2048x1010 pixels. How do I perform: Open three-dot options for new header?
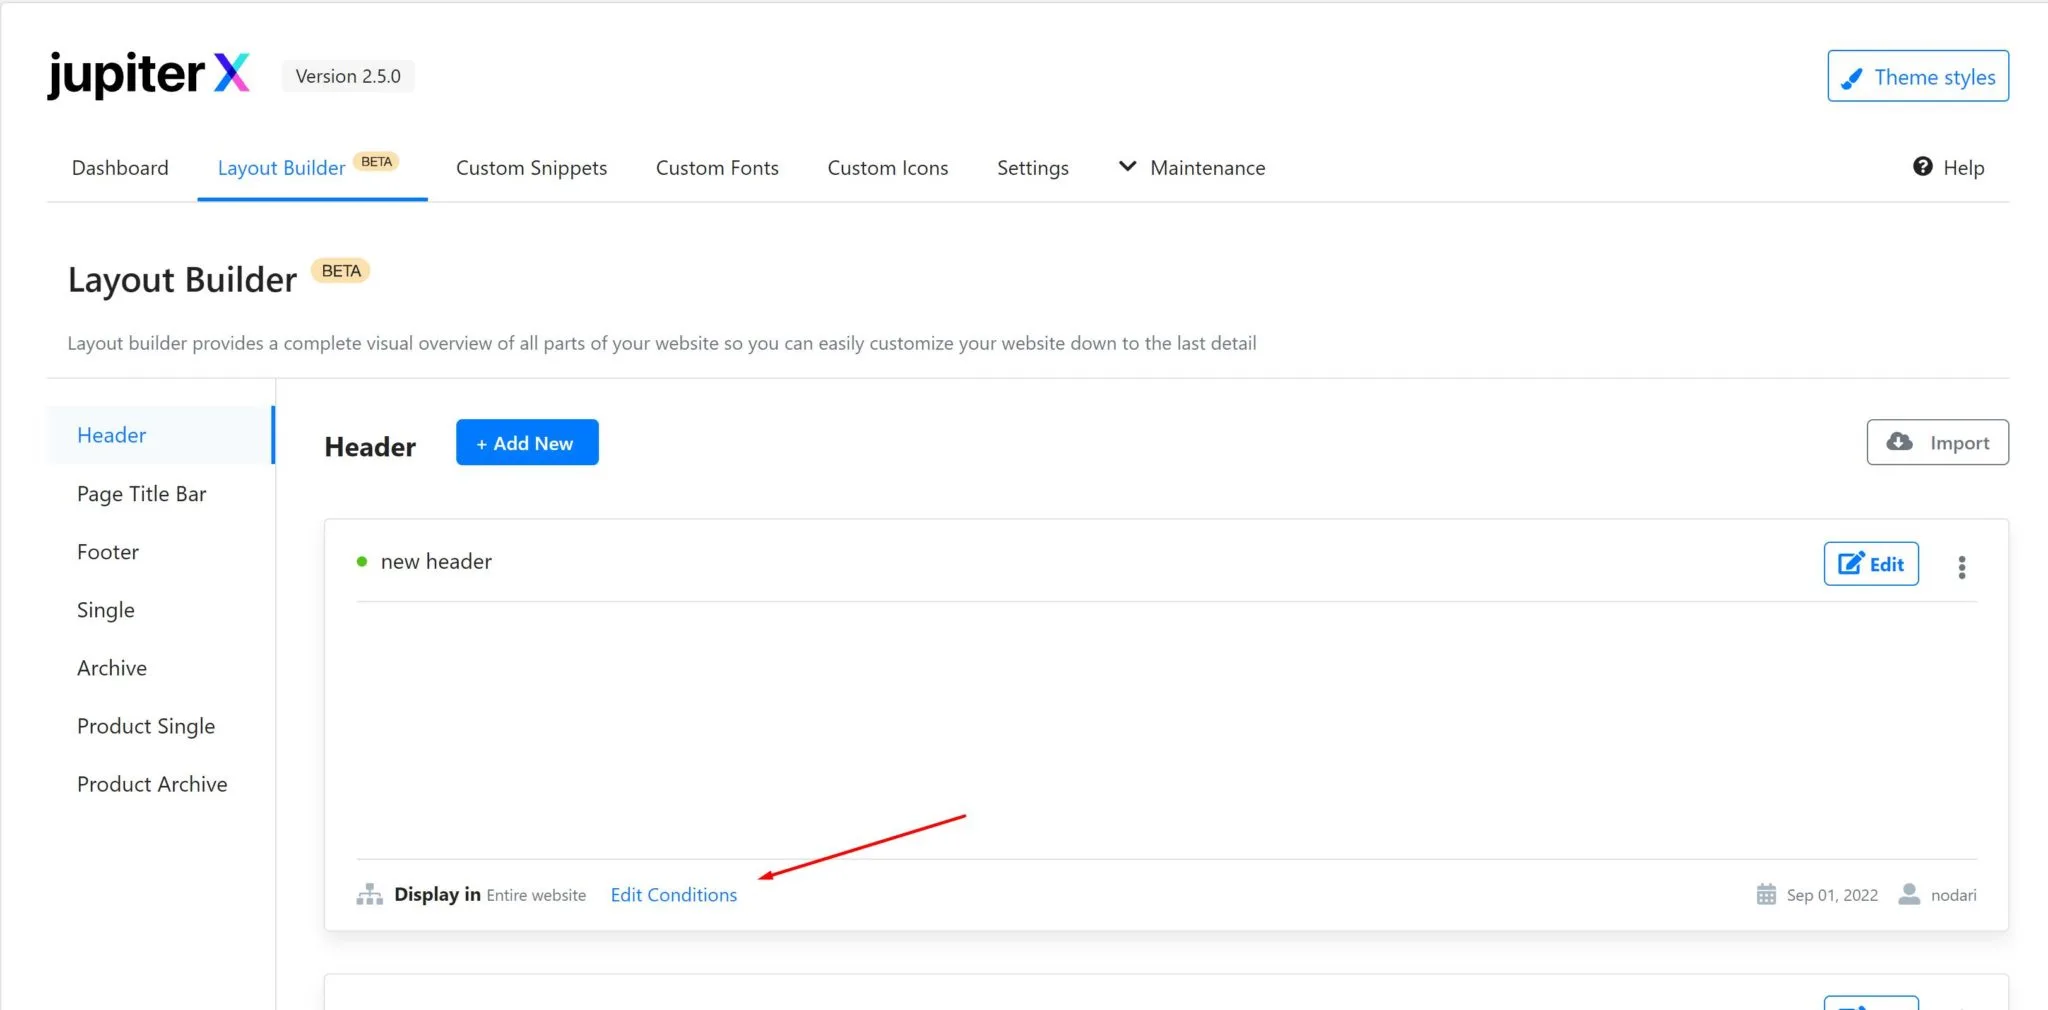click(x=1962, y=567)
